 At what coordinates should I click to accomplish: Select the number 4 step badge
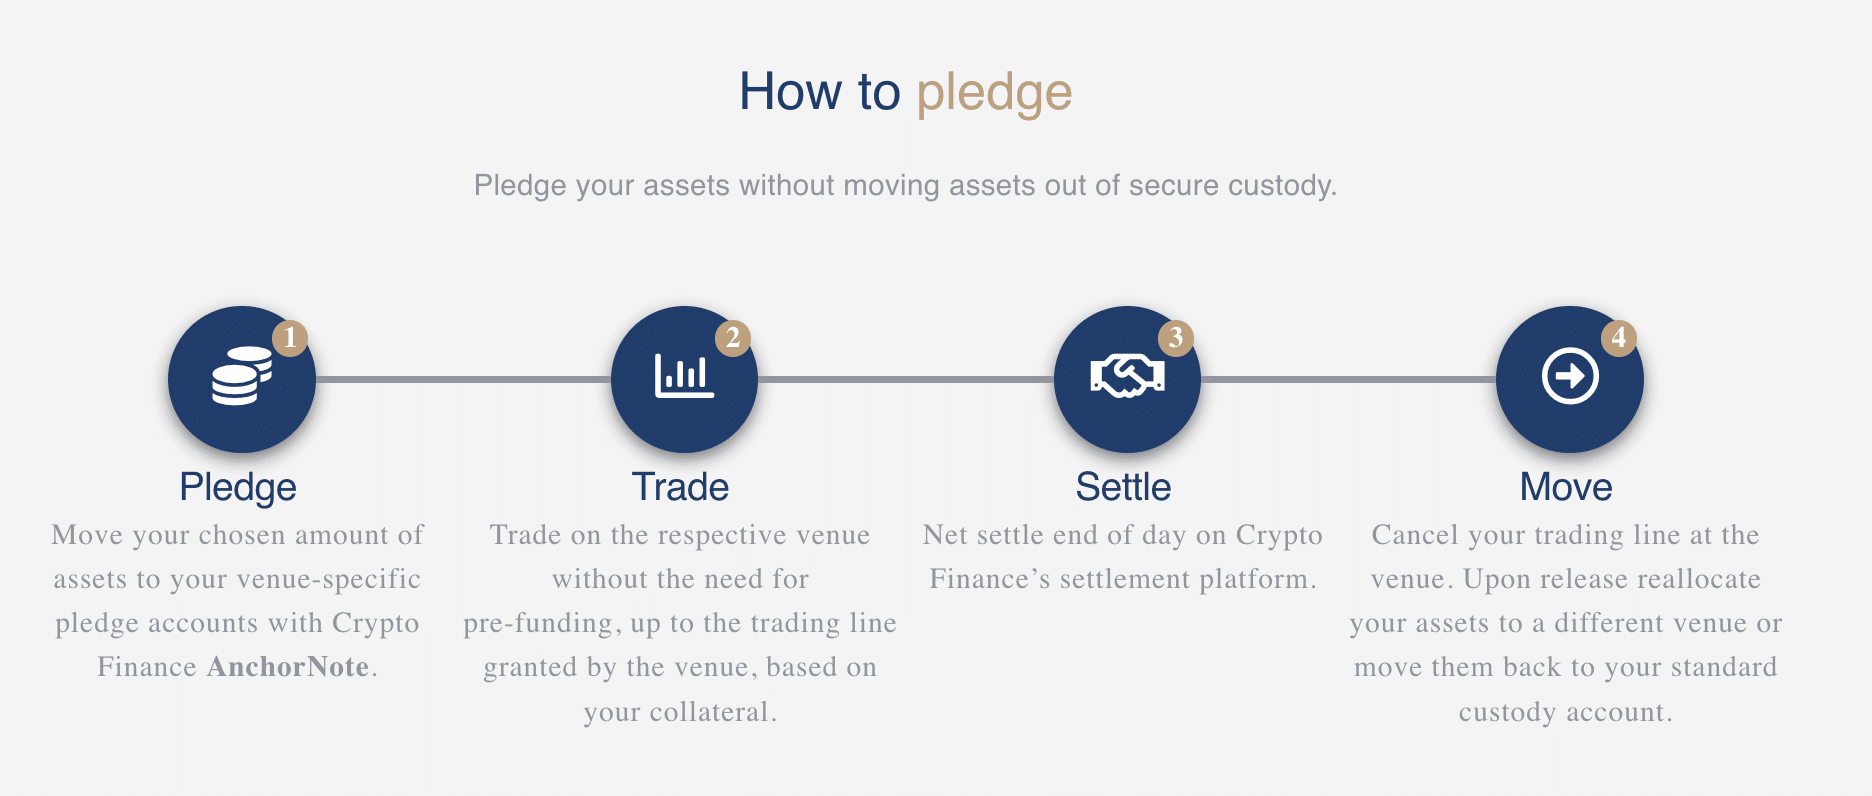(1619, 337)
